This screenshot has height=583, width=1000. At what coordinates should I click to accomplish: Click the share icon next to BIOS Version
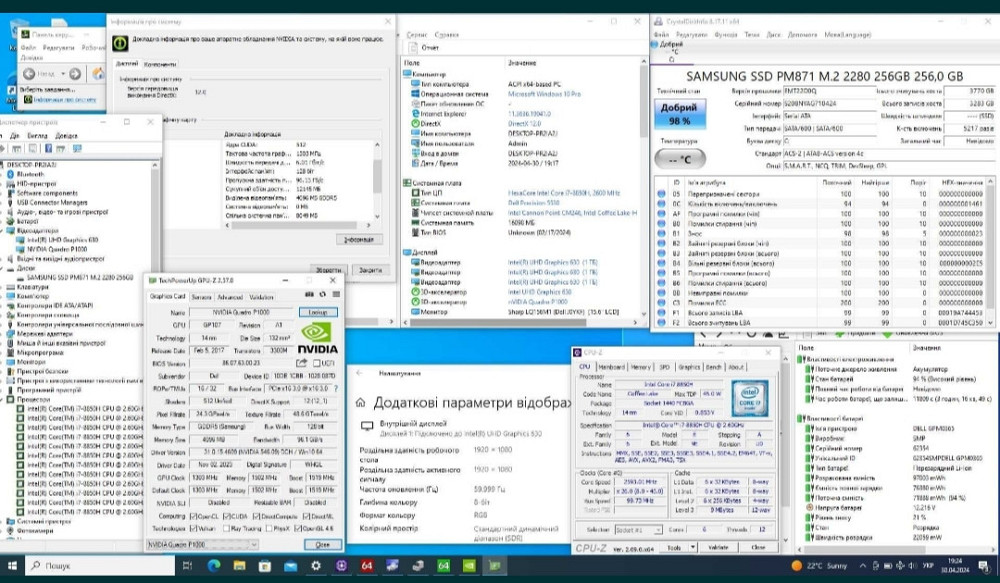(301, 363)
